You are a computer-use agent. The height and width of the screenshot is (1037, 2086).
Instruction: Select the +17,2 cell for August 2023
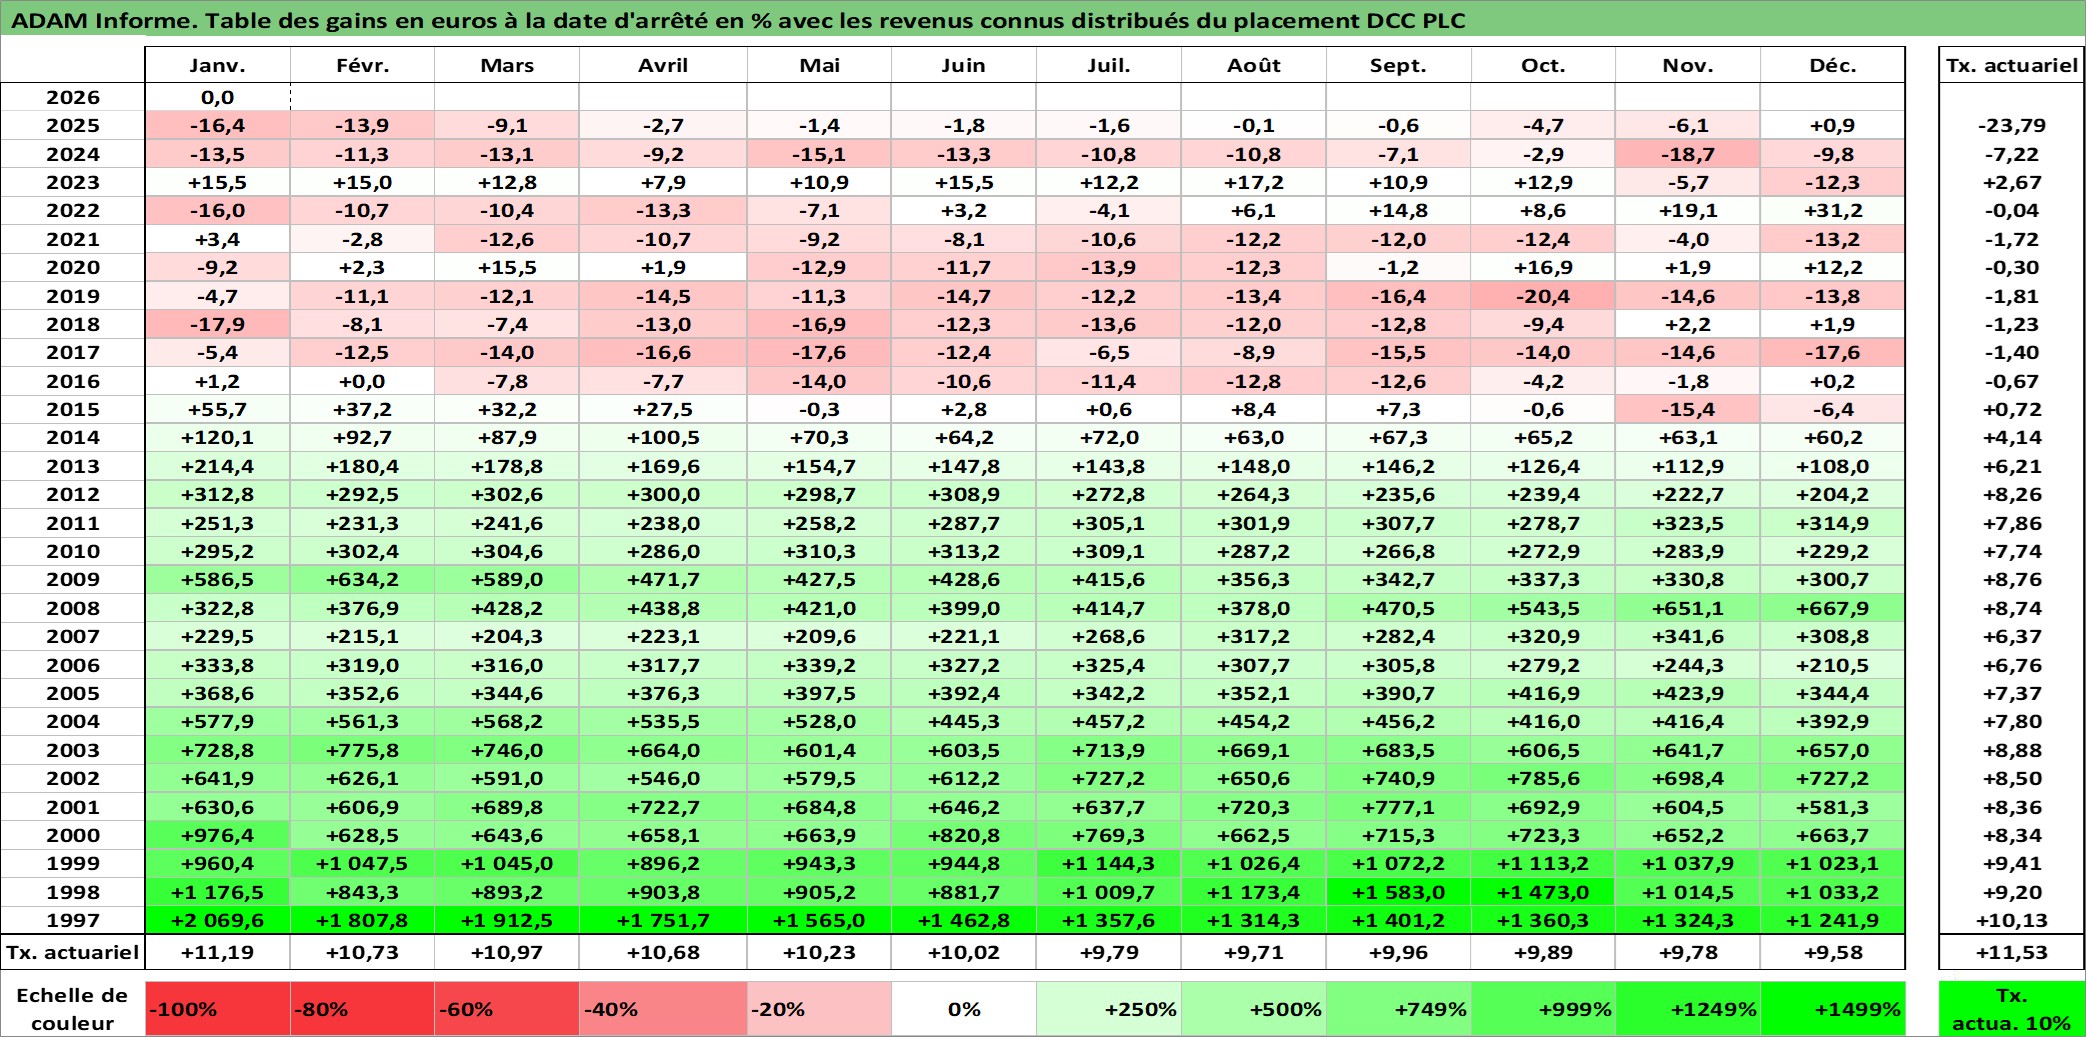(x=1254, y=182)
